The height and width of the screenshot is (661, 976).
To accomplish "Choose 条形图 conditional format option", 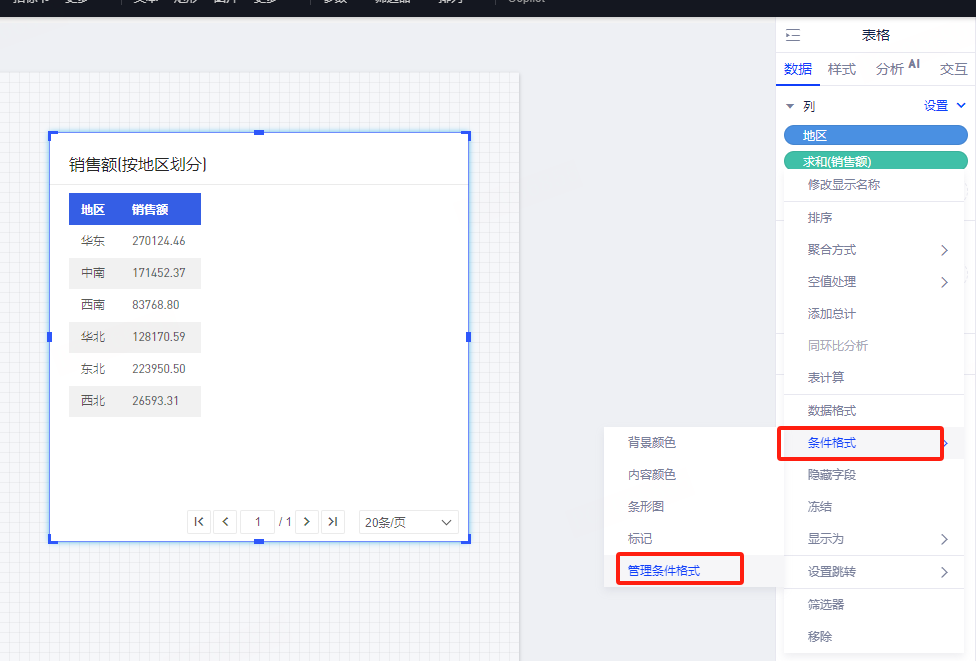I will (646, 506).
